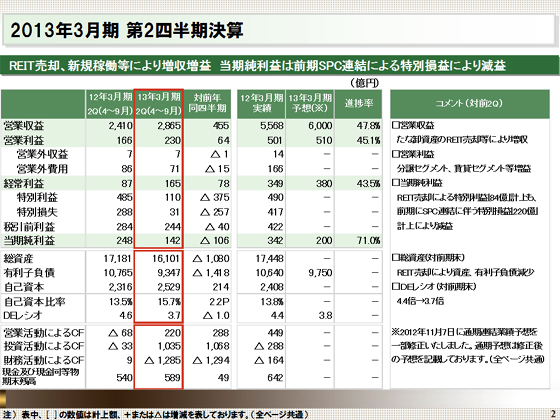This screenshot has width=560, height=420.
Task: Click the 自己資本比率 row label
Action: pyautogui.click(x=34, y=301)
